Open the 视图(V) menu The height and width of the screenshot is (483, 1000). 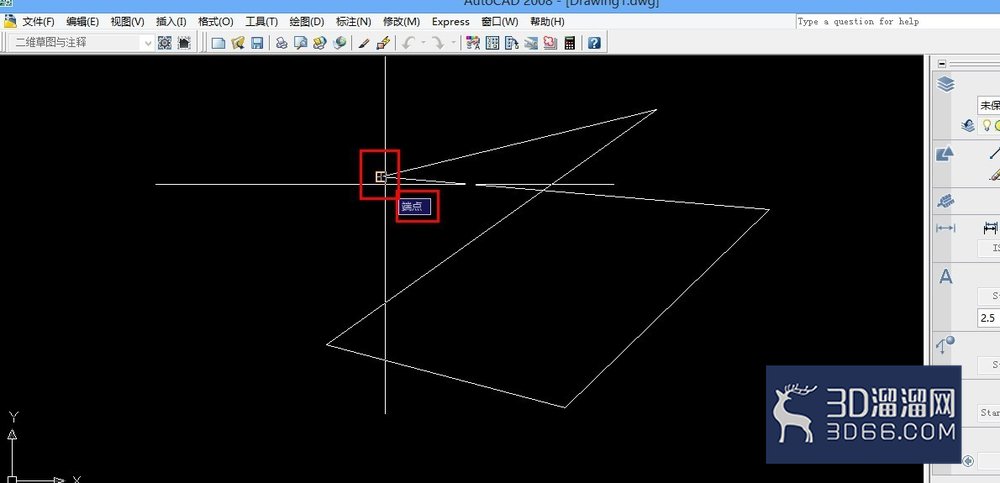[x=128, y=22]
